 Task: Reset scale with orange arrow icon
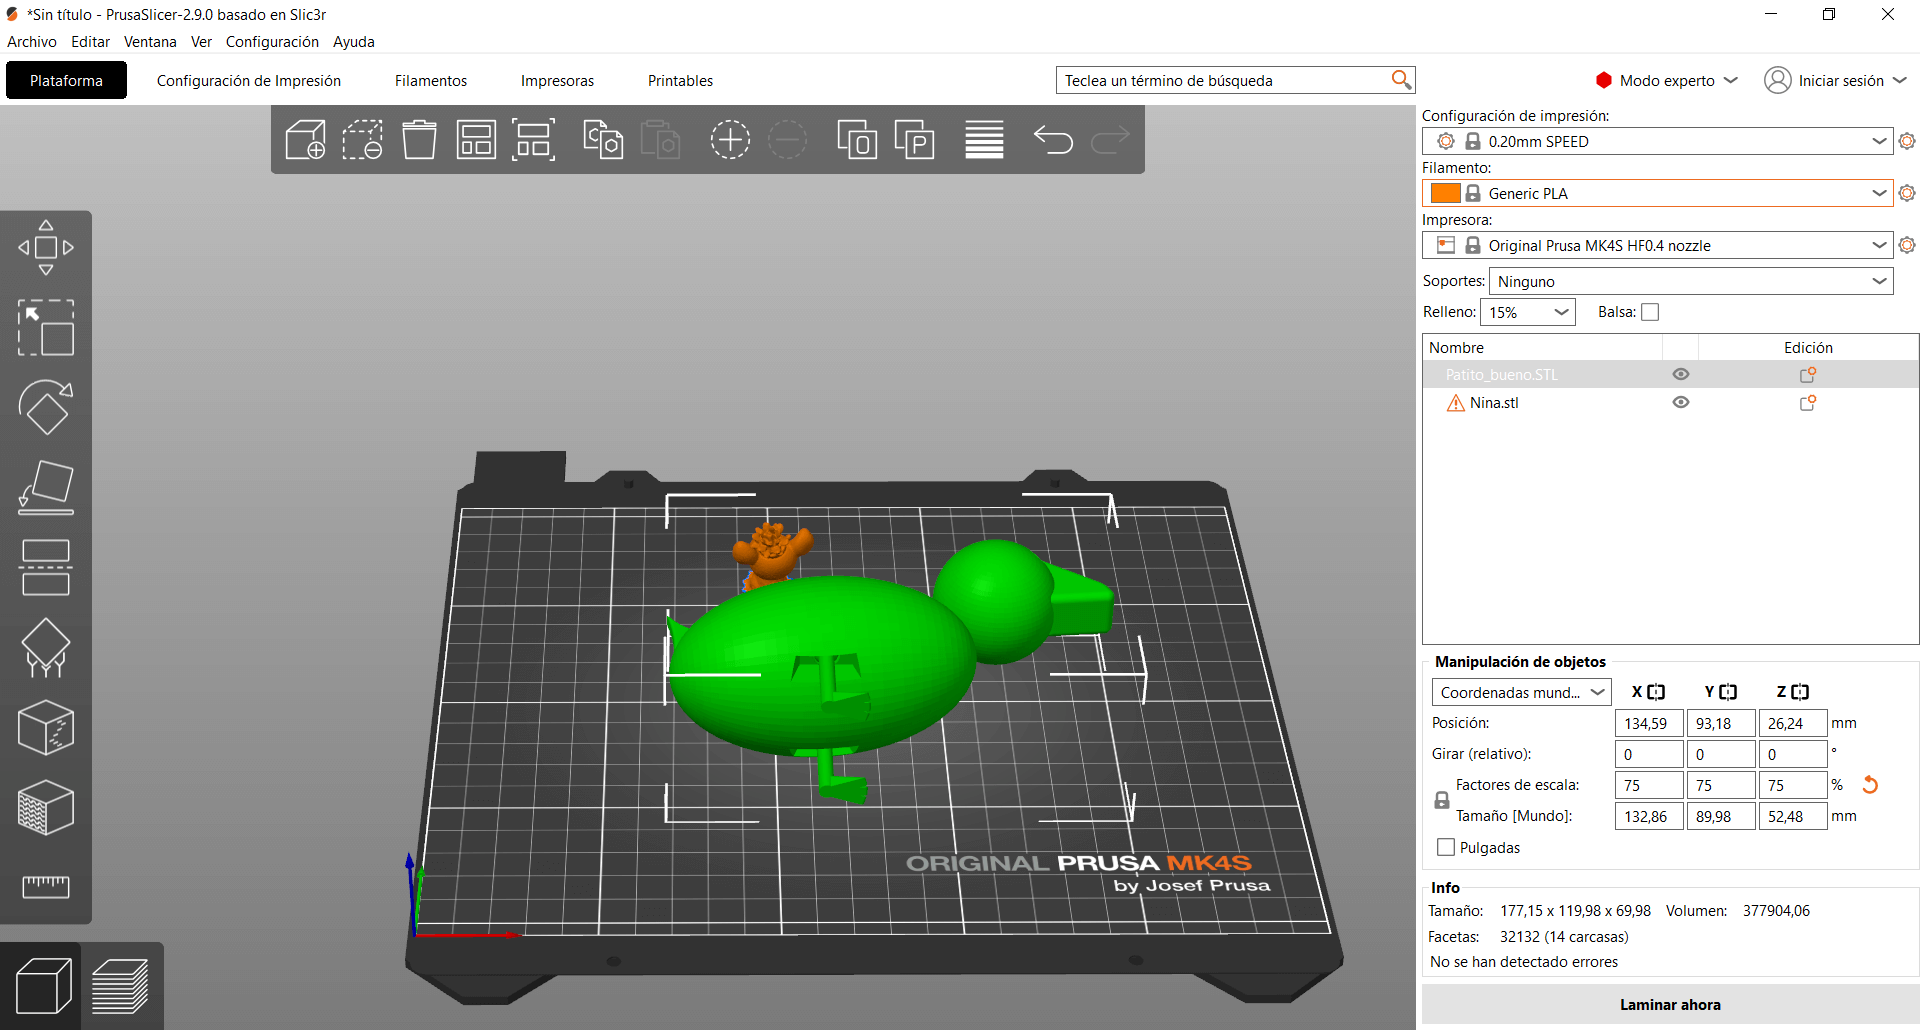click(x=1870, y=785)
